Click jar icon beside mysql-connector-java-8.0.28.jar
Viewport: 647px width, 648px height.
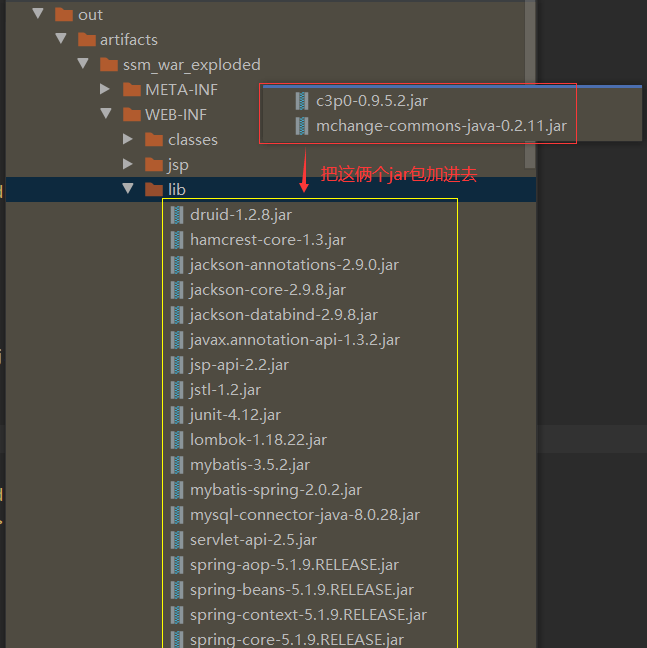177,515
